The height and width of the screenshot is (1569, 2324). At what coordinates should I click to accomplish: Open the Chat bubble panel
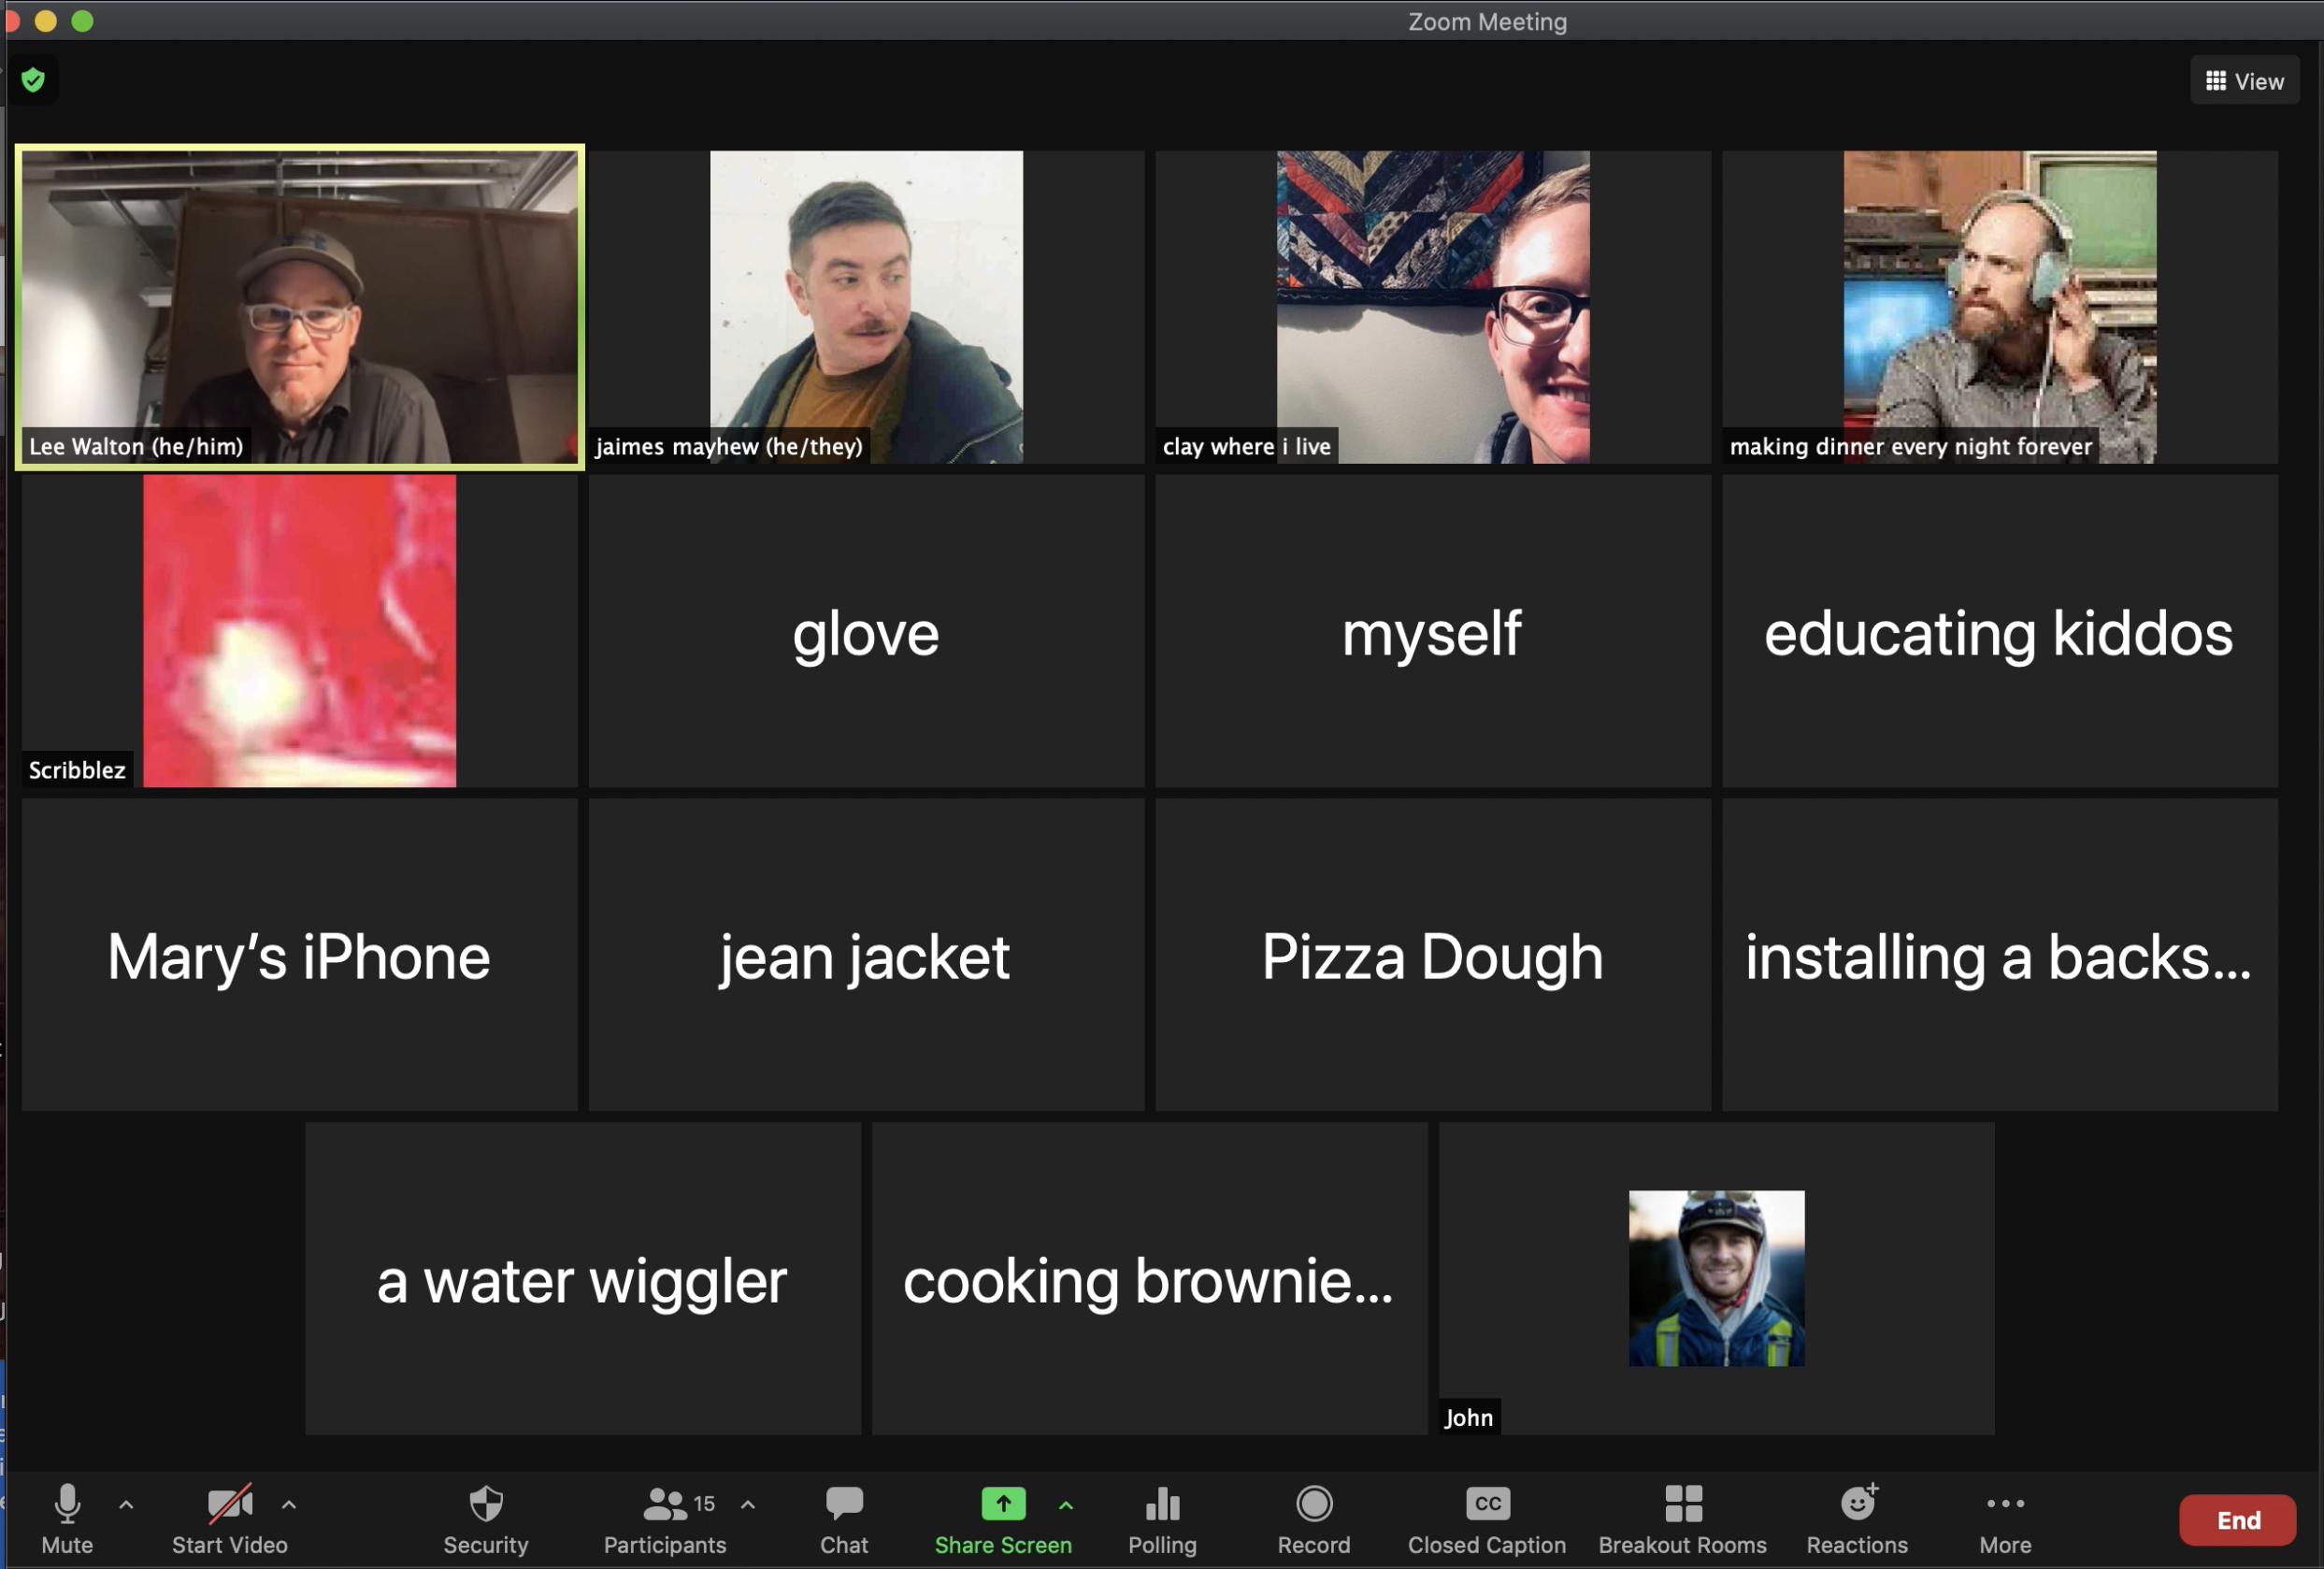[843, 1518]
